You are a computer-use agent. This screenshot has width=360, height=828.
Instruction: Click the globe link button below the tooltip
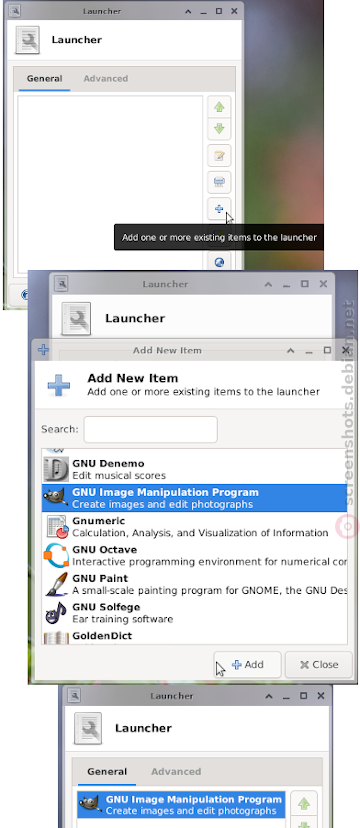tap(219, 261)
